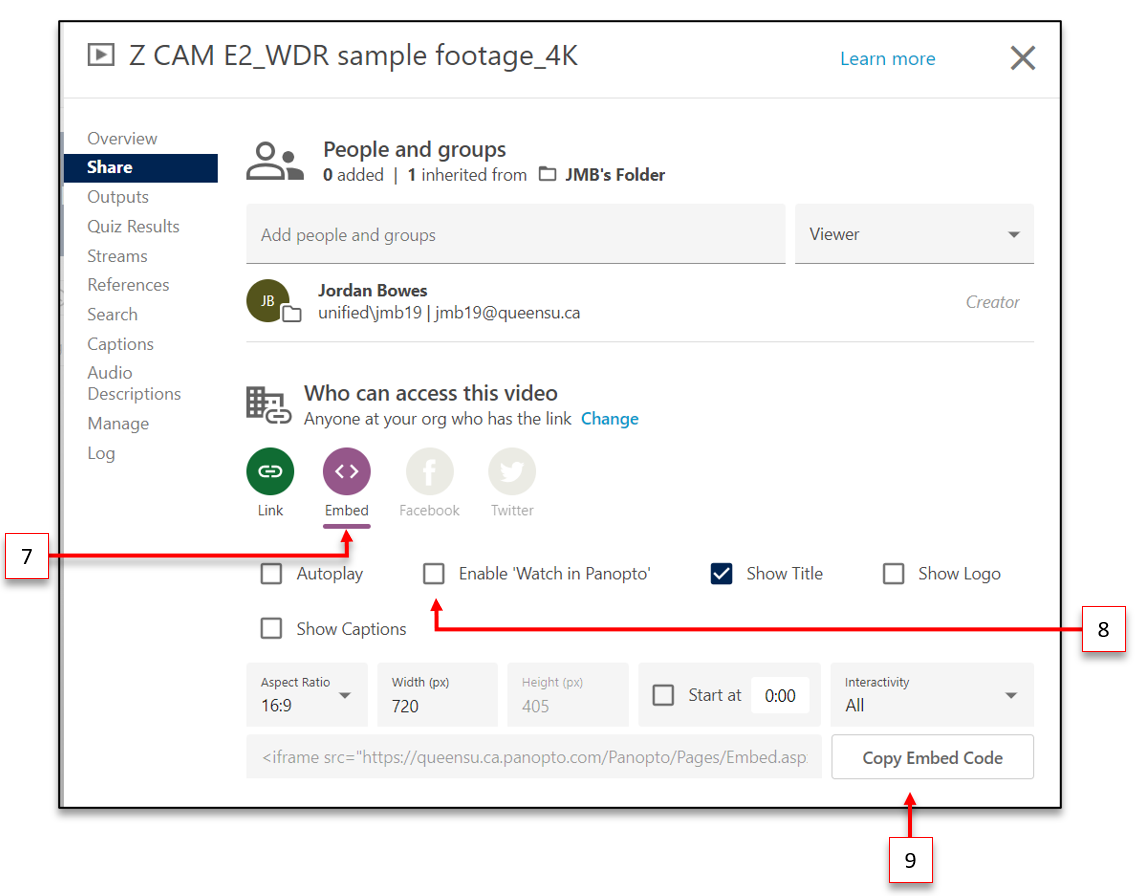This screenshot has height=896, width=1137.
Task: Click the Jordan Bowes name
Action: [373, 291]
